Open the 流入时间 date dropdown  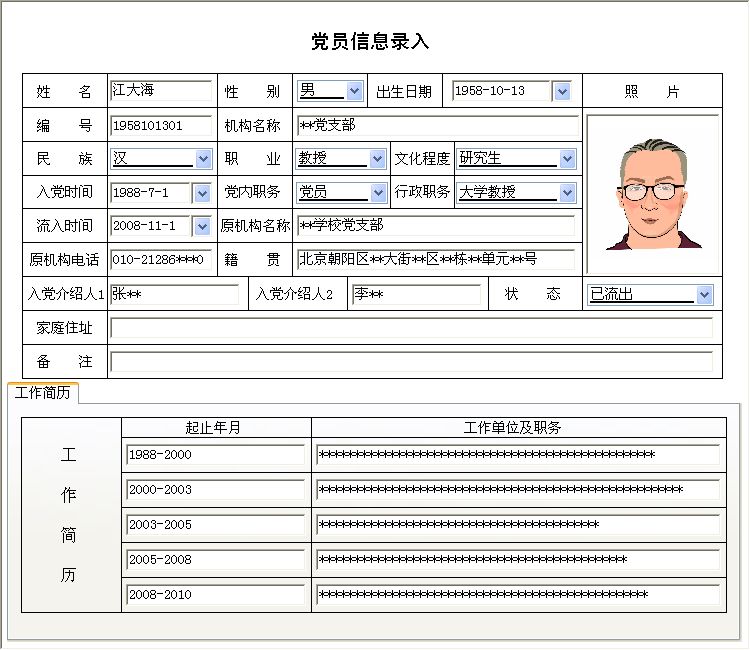(202, 227)
